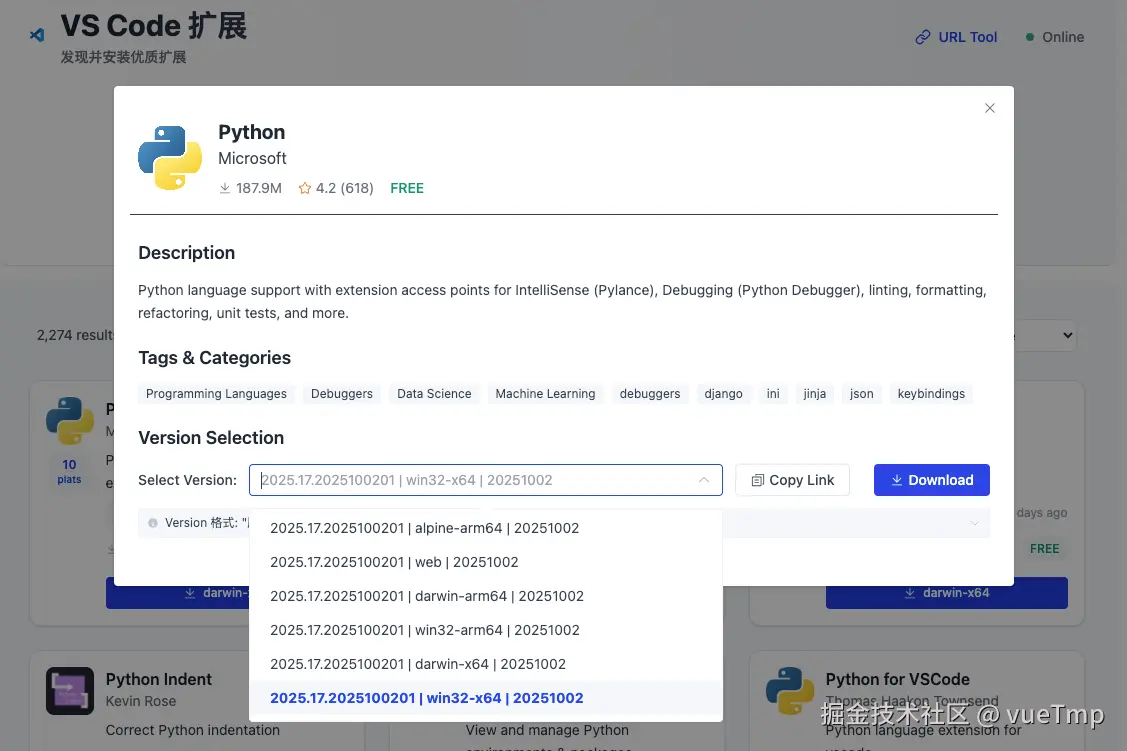Select the highlighted win32-x64 version
The height and width of the screenshot is (751, 1127).
coord(427,698)
